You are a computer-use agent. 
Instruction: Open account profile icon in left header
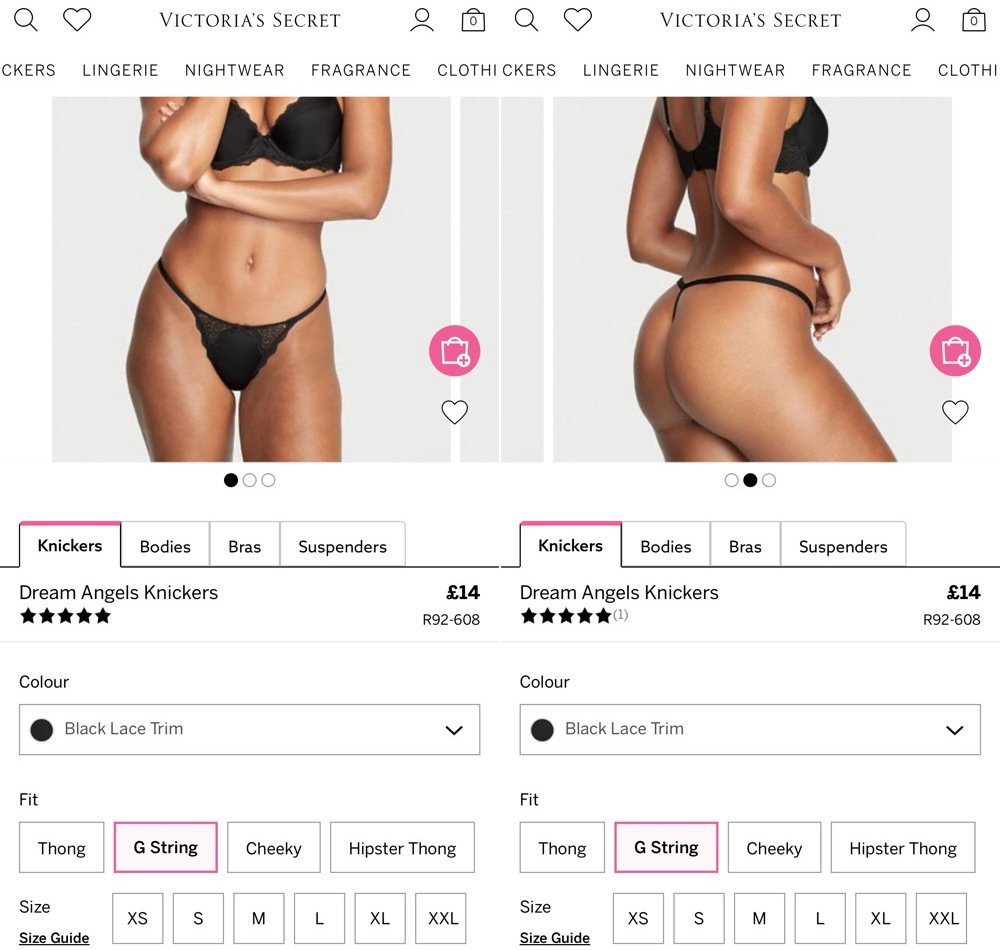[x=422, y=20]
